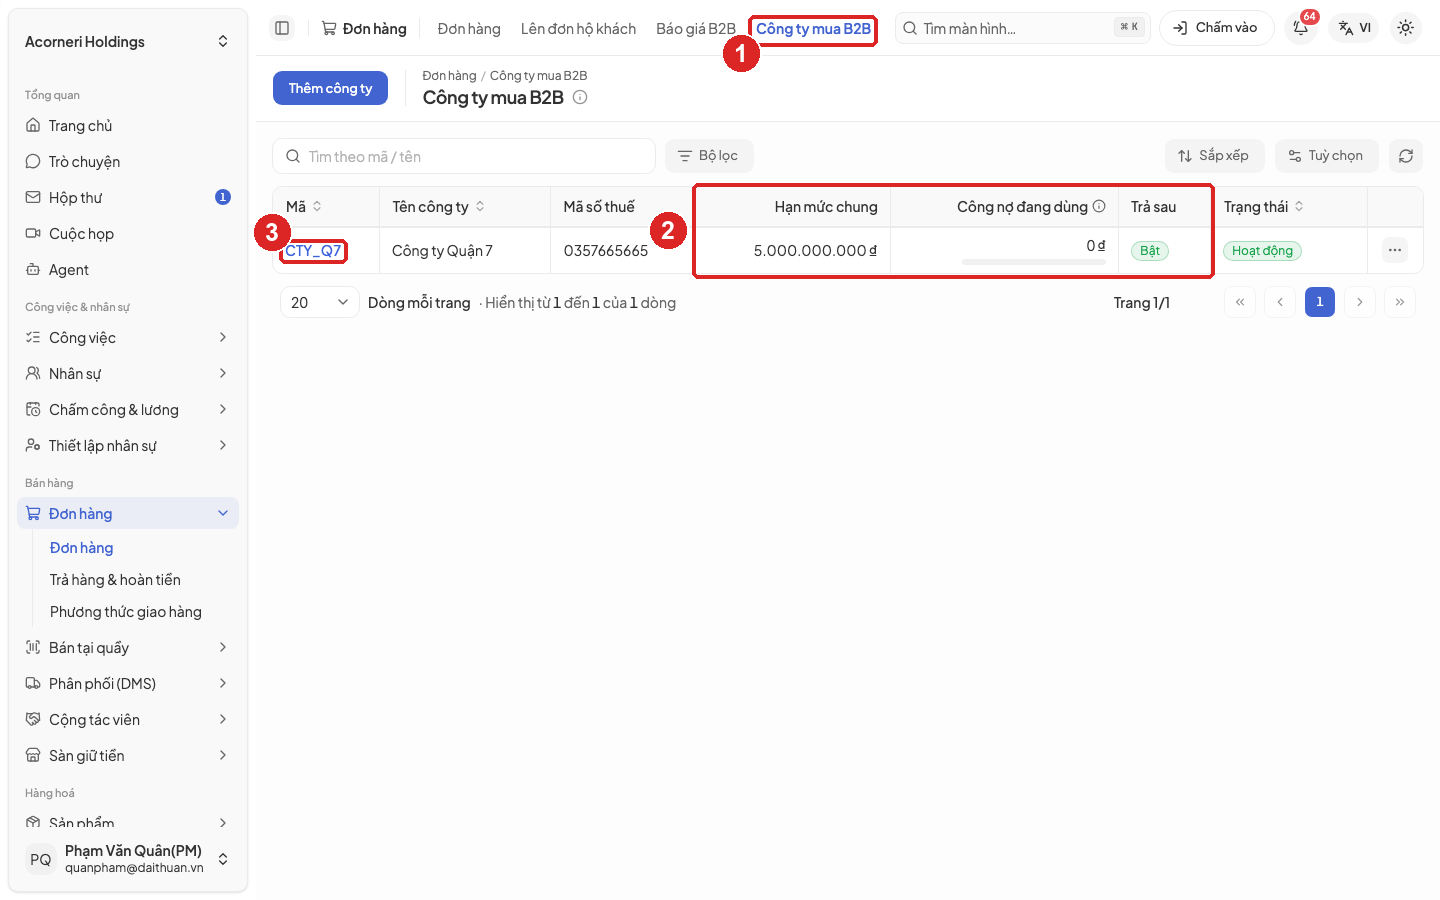Open user account menu Phạm Văn Quân

point(128,859)
